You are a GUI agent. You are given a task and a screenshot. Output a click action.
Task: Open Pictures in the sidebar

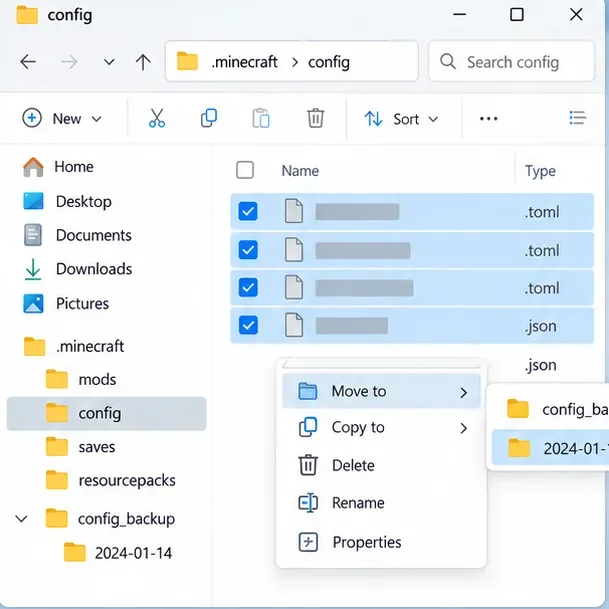(x=66, y=303)
